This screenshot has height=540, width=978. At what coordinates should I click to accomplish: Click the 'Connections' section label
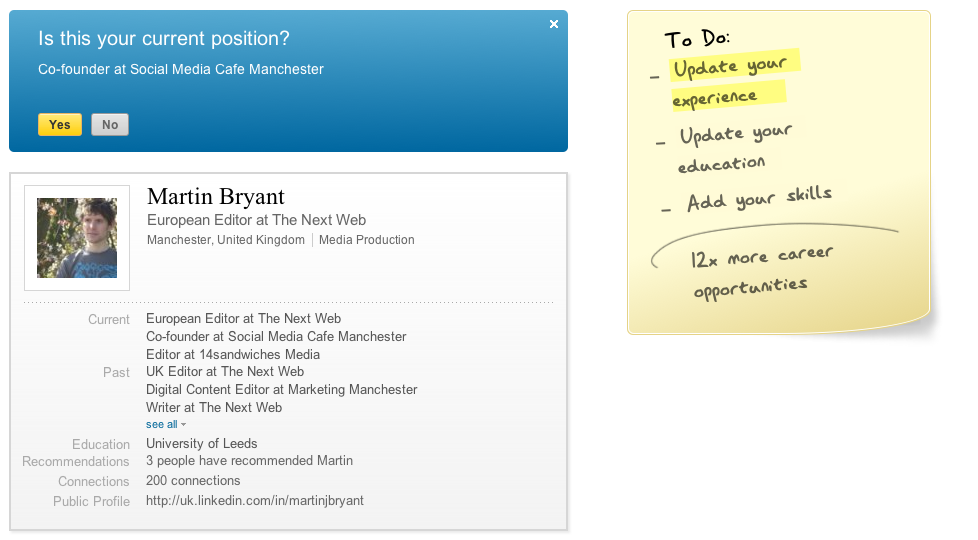coord(94,482)
